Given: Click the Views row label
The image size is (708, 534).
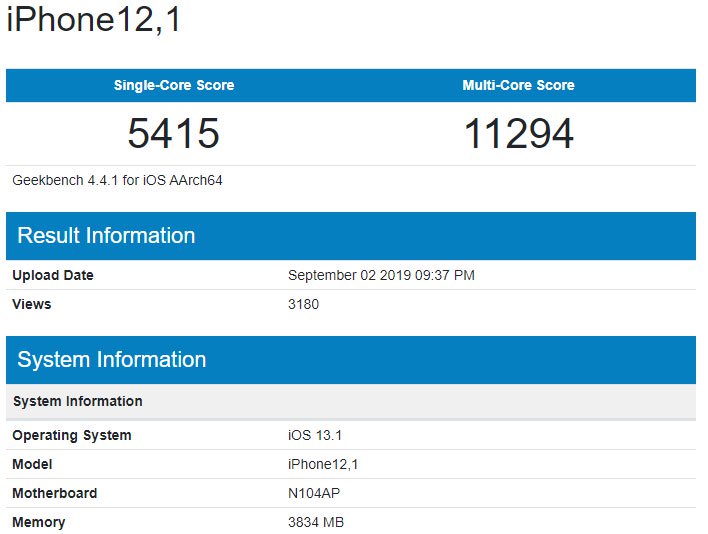Looking at the screenshot, I should [x=32, y=304].
